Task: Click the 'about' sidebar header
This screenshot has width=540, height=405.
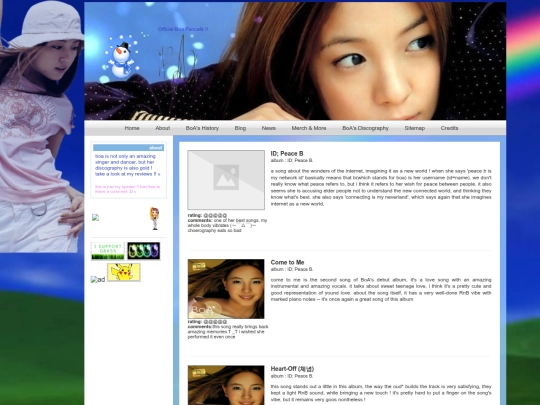Action: [x=128, y=148]
